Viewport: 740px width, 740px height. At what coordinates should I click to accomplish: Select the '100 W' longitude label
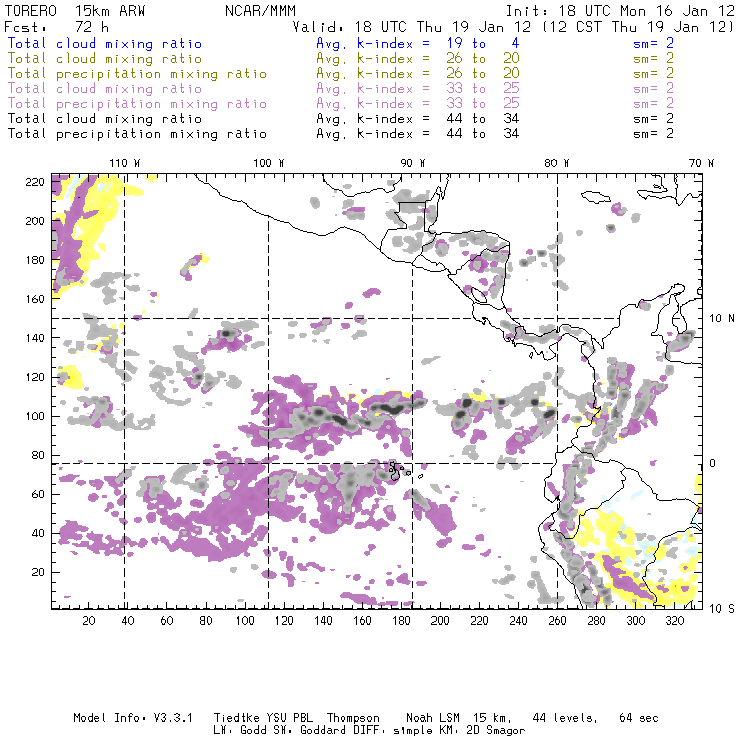[x=269, y=163]
